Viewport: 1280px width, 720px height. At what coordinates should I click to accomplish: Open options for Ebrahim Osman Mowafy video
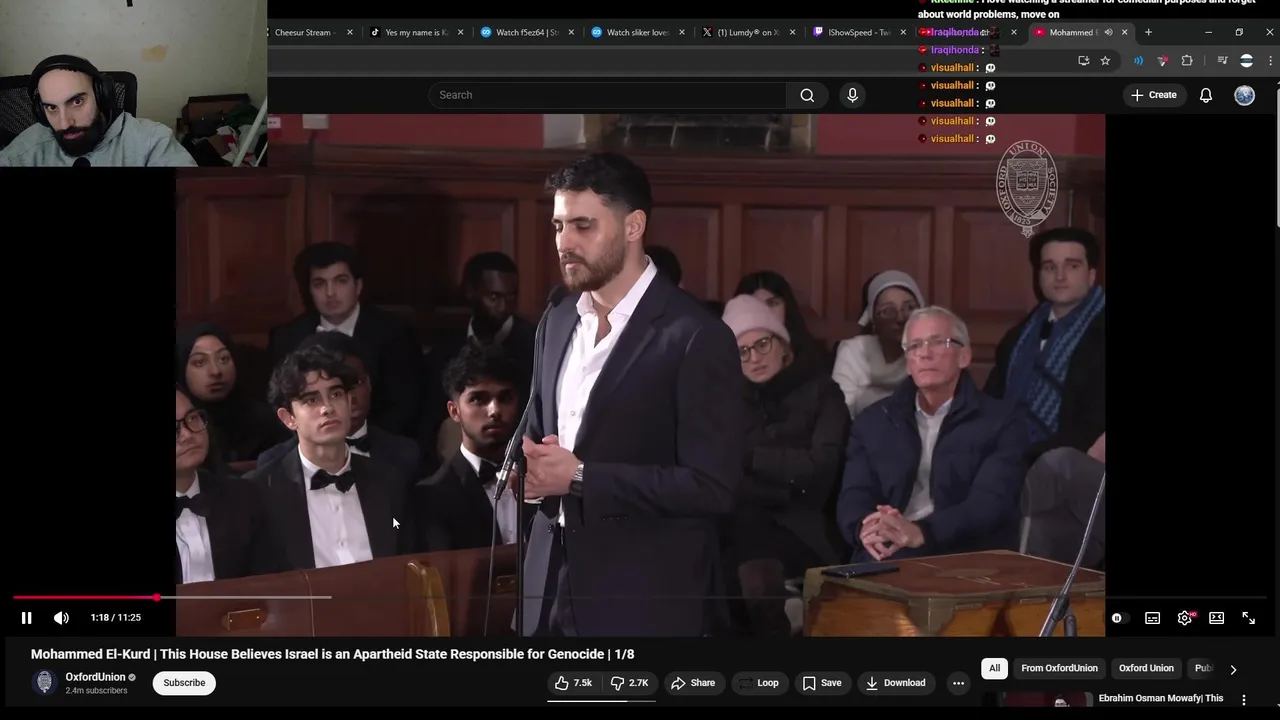[1244, 699]
